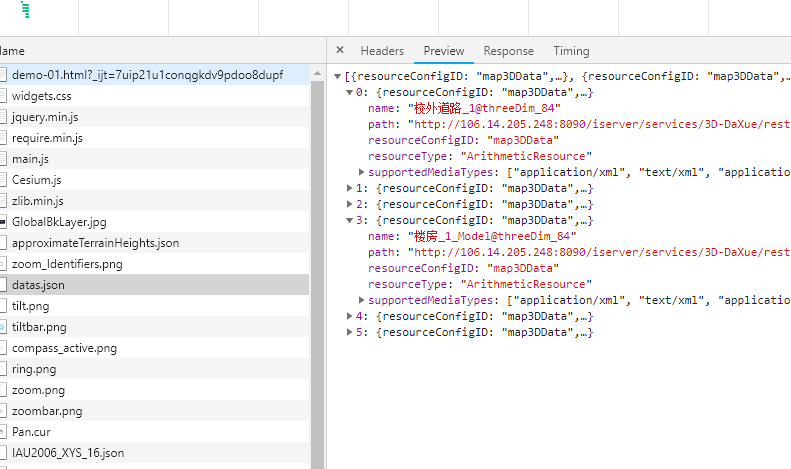Viewport: 791px width, 469px height.
Task: Select zoom_Identifiers.png request
Action: 154,264
